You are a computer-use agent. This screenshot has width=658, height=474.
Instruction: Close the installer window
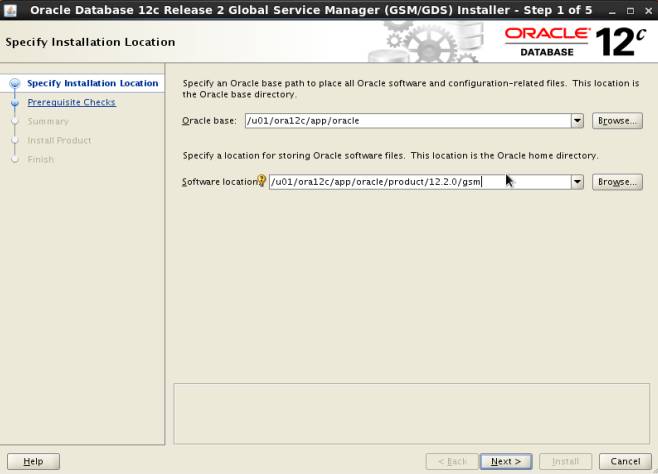[x=648, y=11]
